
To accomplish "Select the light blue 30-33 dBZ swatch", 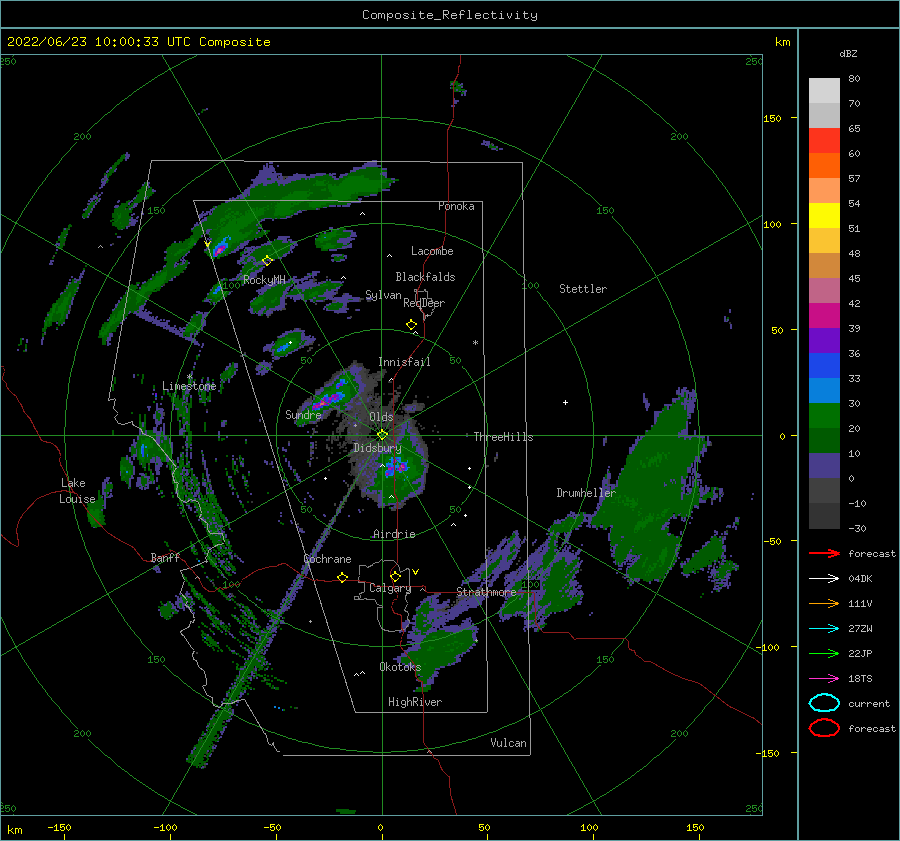I will (824, 390).
